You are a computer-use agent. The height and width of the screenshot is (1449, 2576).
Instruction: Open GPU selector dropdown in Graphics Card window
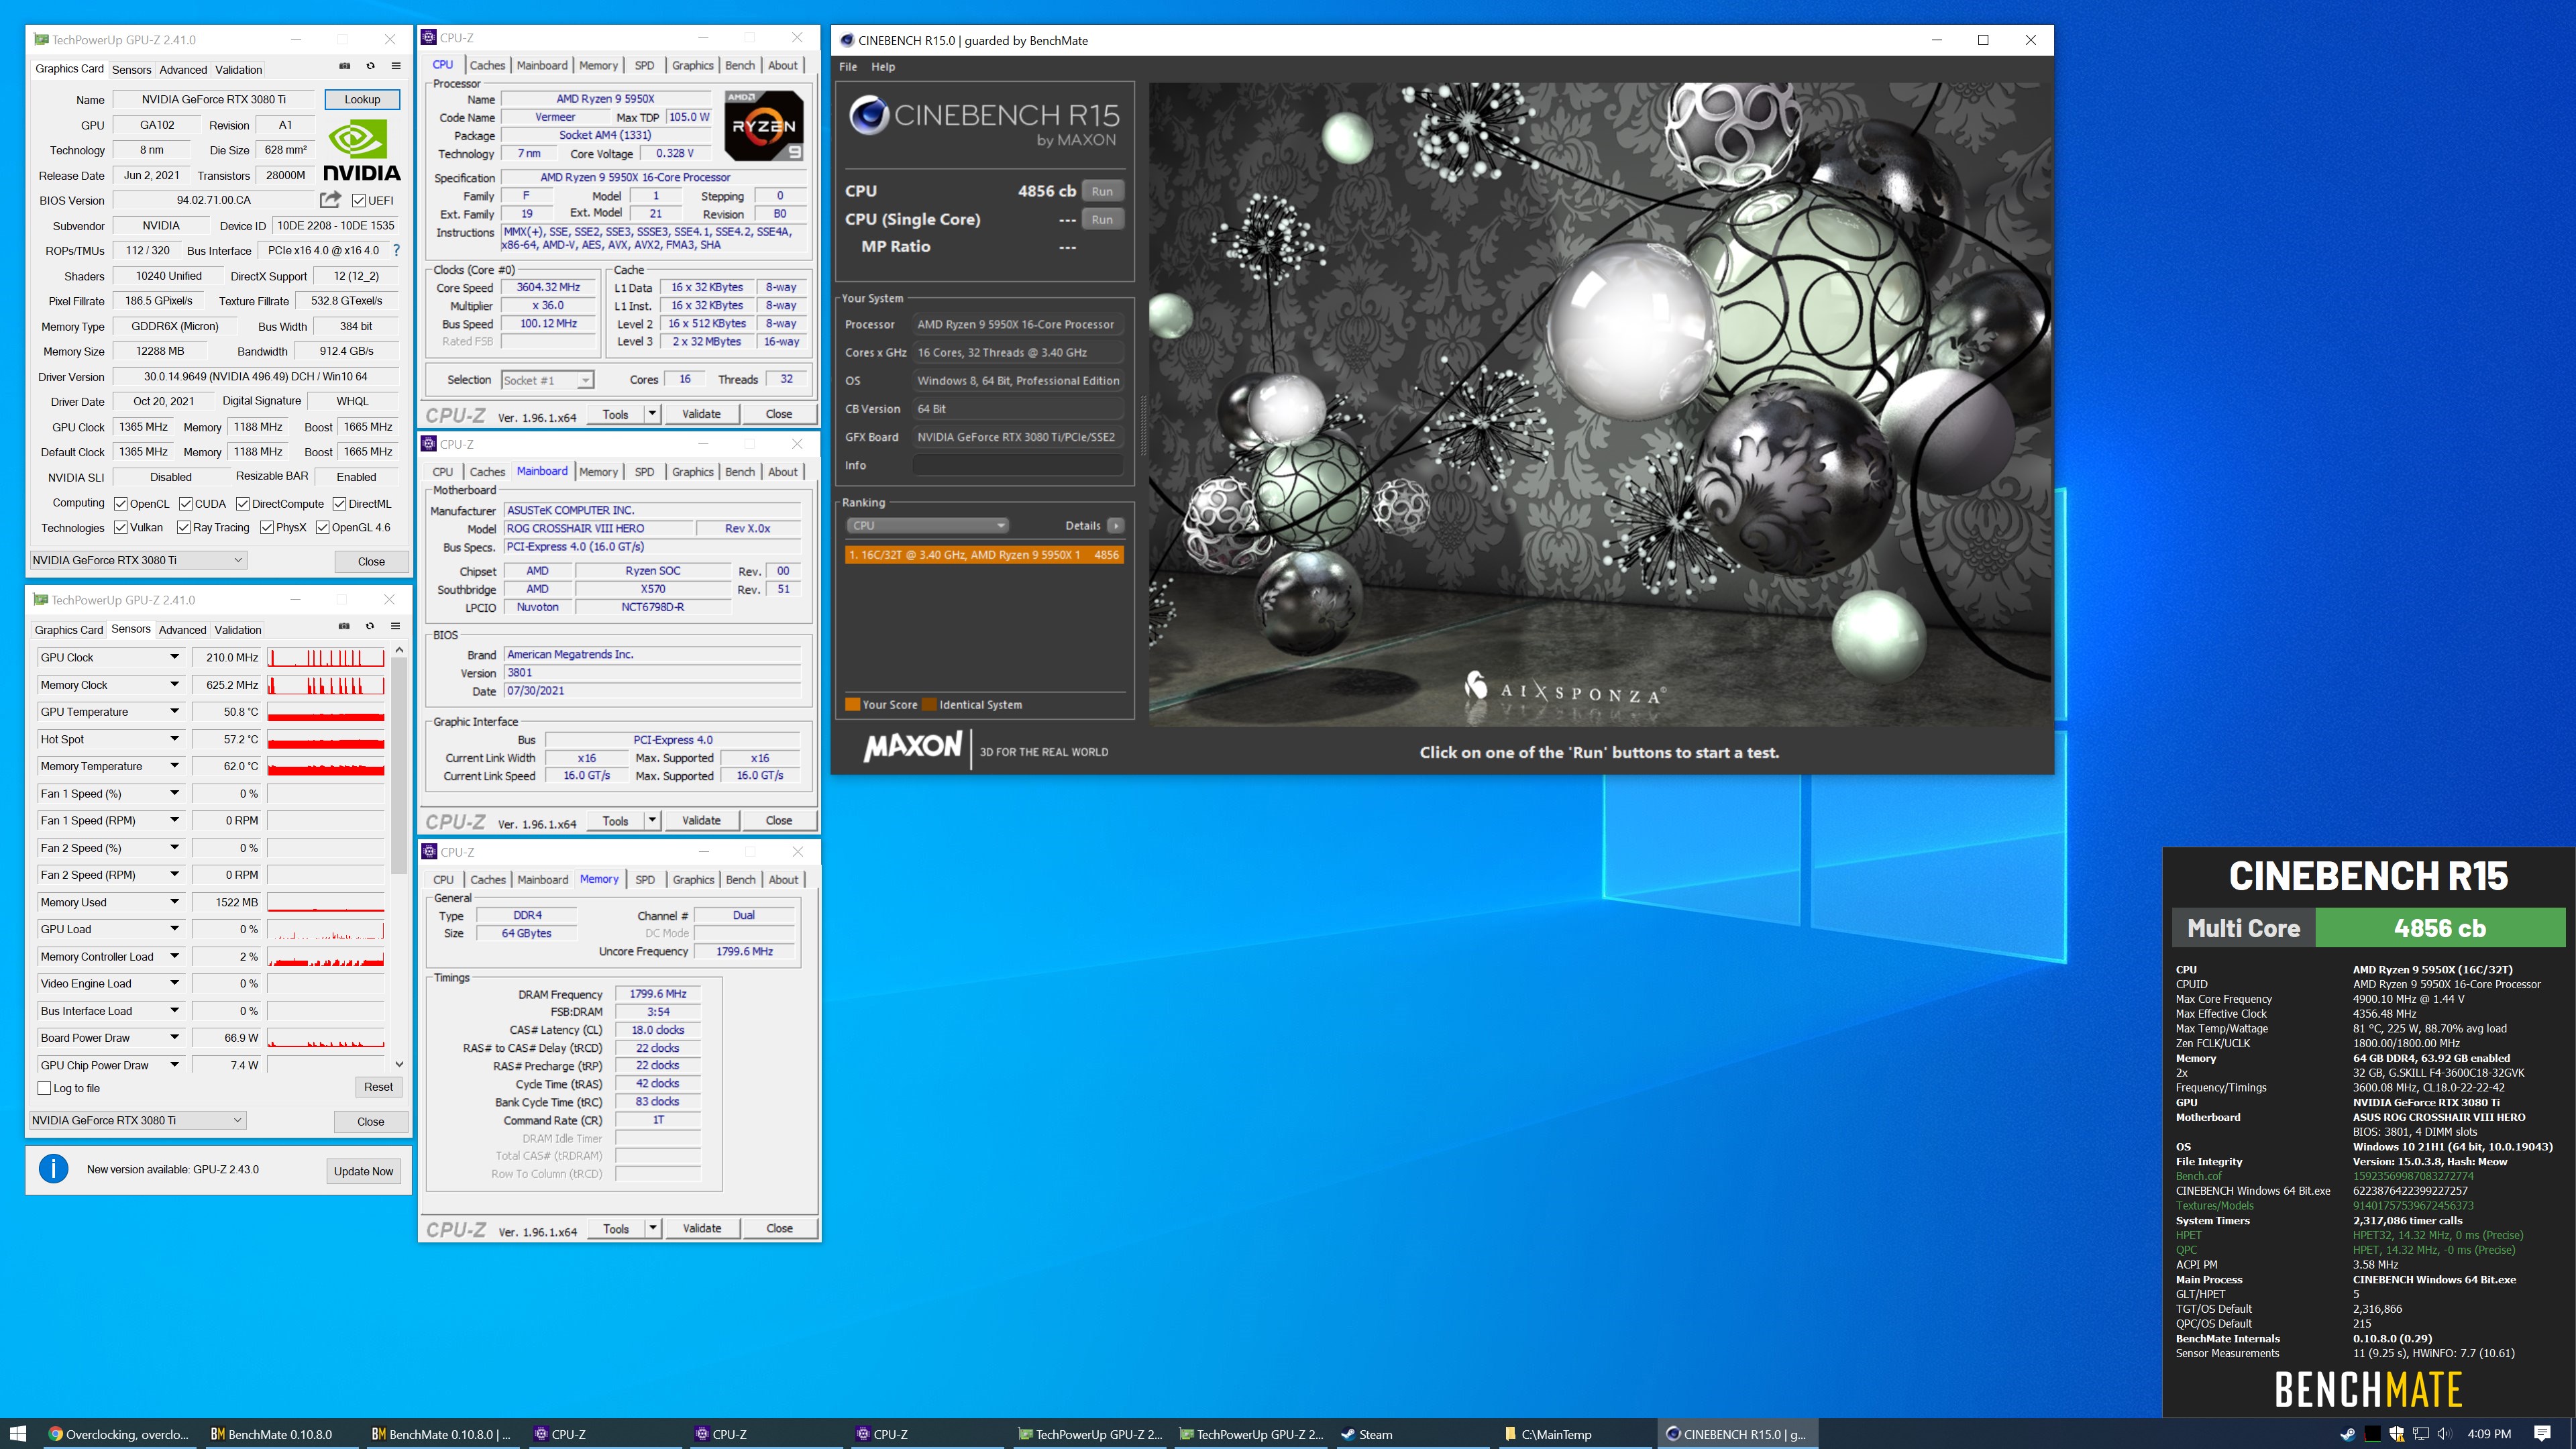138,560
